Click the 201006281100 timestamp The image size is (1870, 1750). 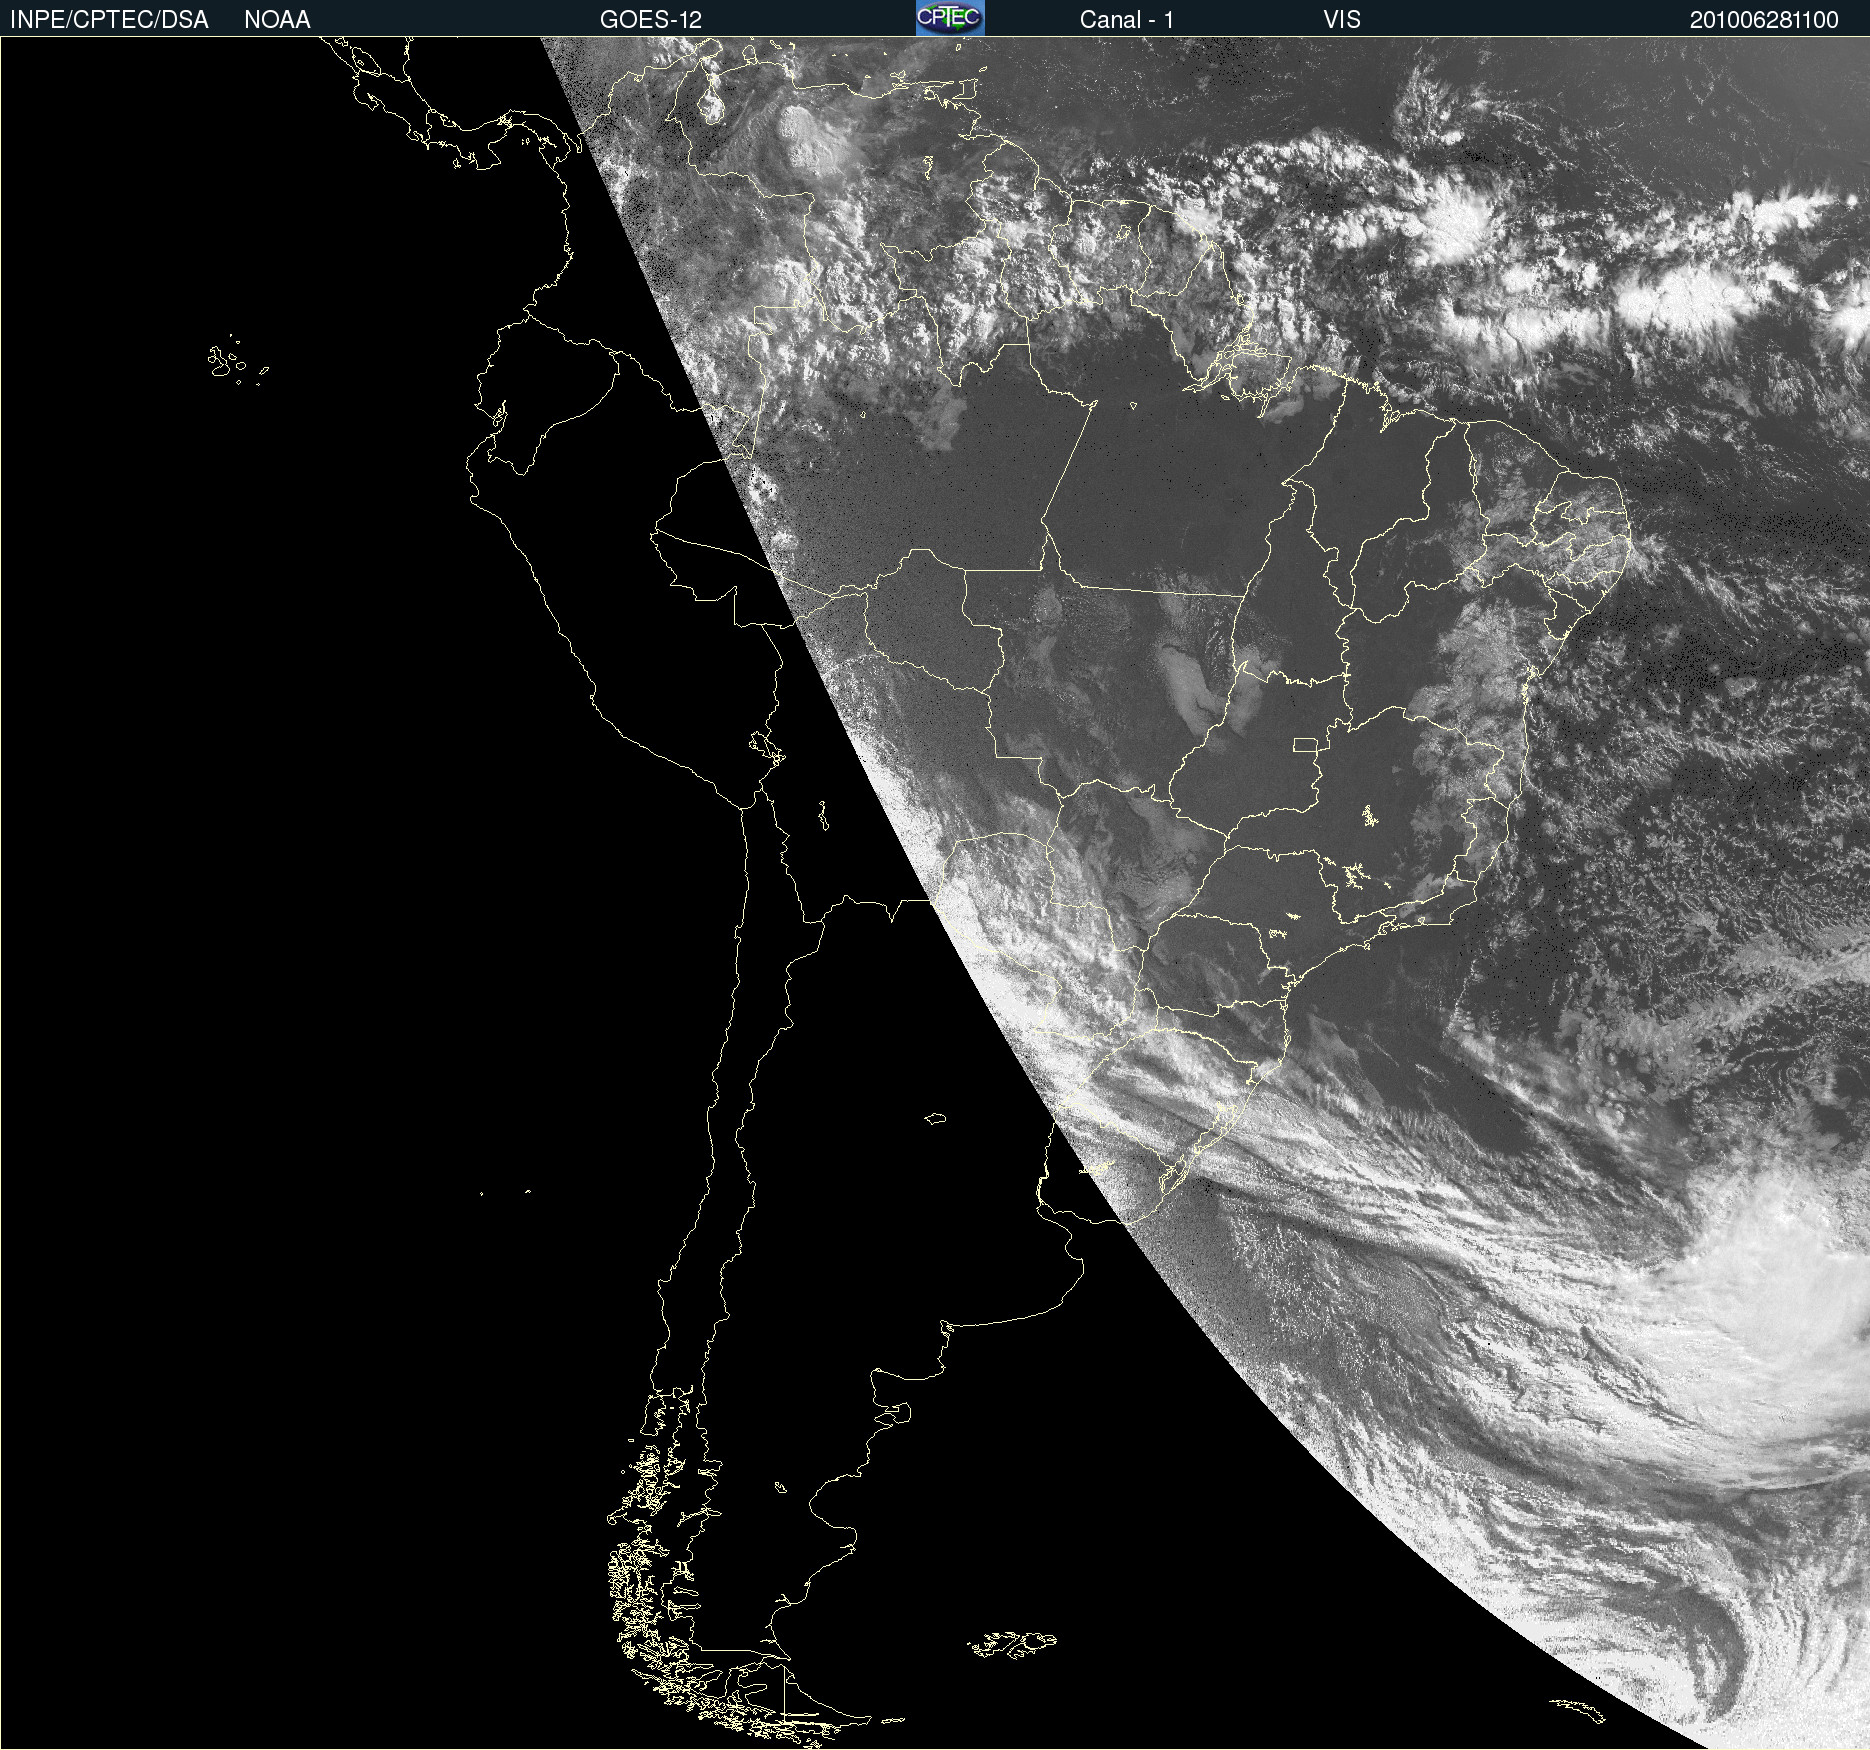pos(1764,20)
